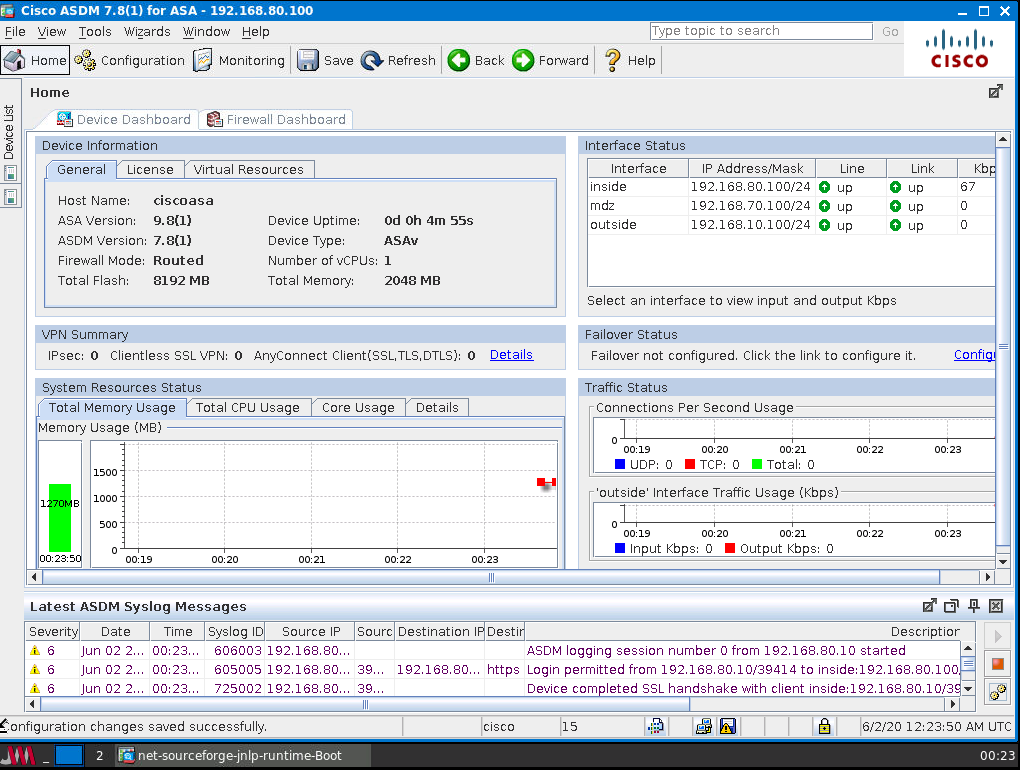
Task: Expand the Device List side tab
Action: [x=8, y=132]
